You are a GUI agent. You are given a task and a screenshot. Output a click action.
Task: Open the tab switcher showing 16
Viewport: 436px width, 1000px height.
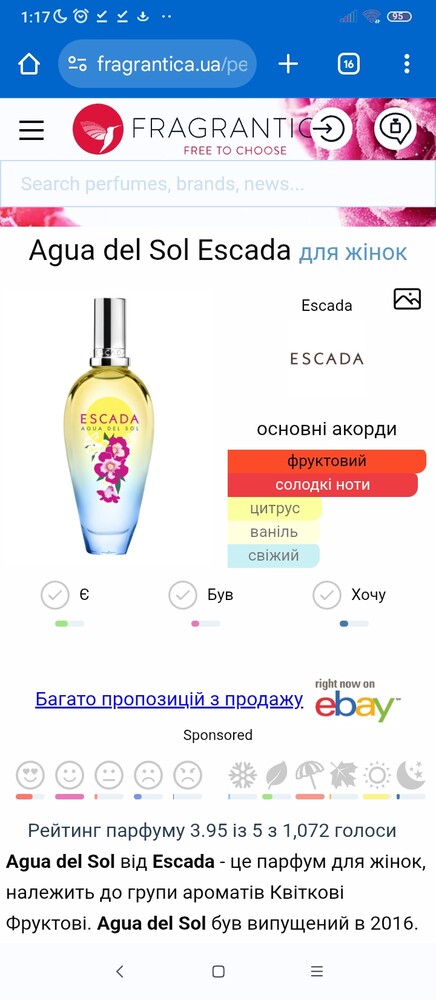(349, 64)
